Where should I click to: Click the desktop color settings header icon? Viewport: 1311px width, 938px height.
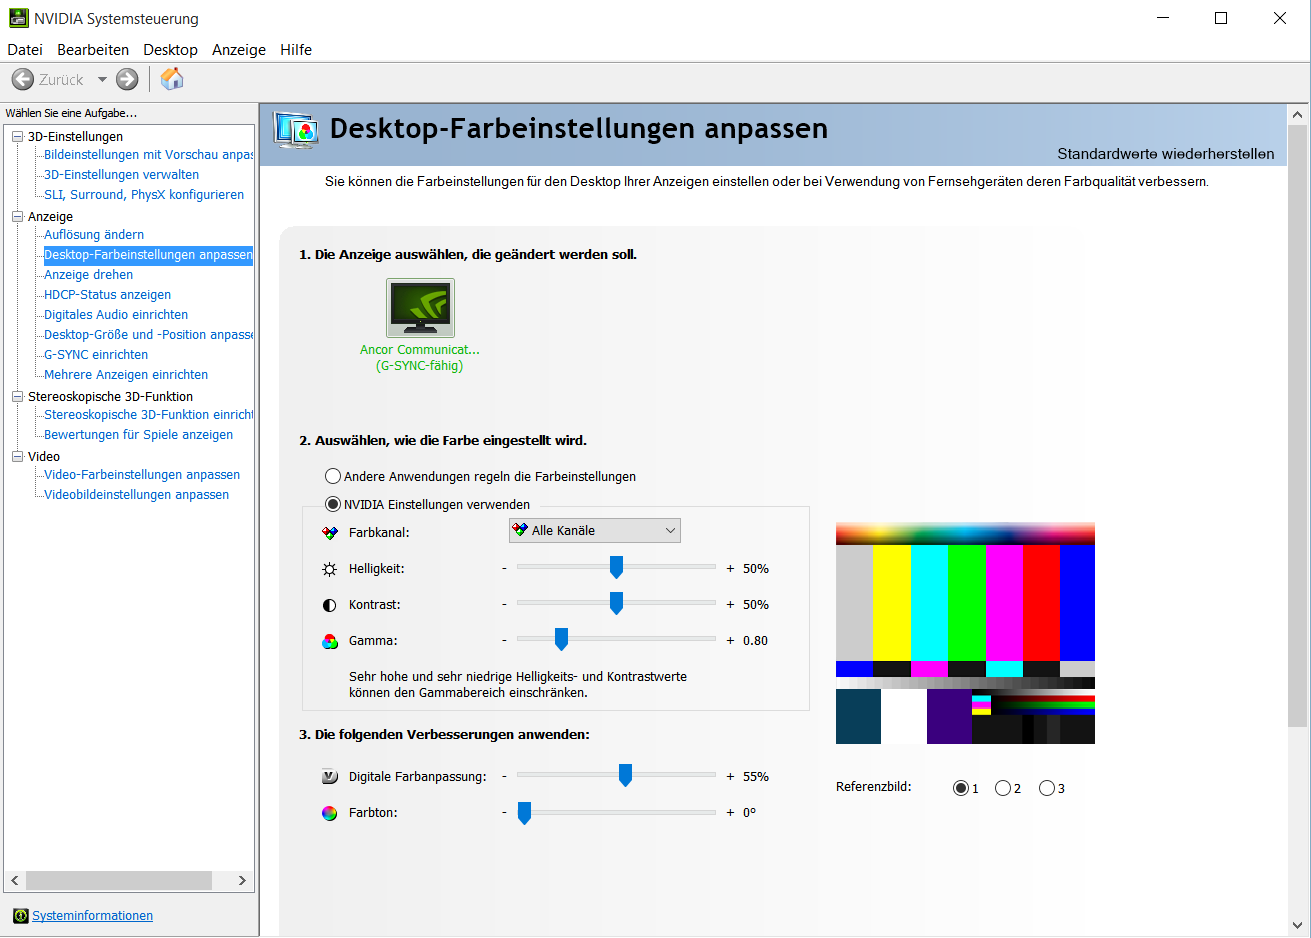(x=296, y=130)
